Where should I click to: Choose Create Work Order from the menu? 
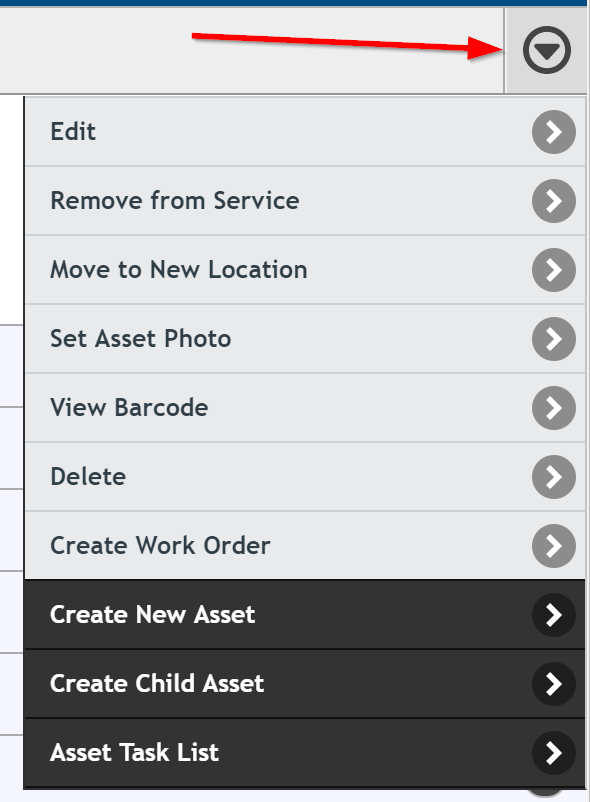click(x=305, y=546)
